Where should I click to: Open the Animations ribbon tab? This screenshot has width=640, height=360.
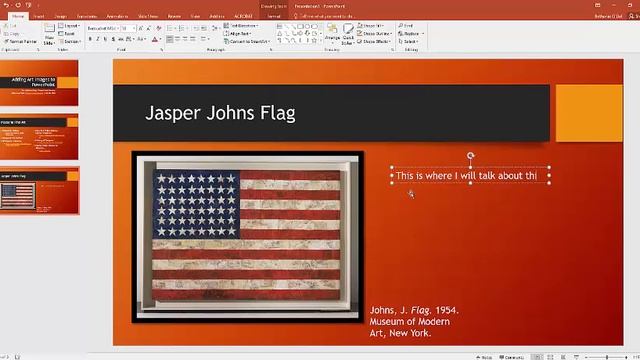tap(117, 16)
